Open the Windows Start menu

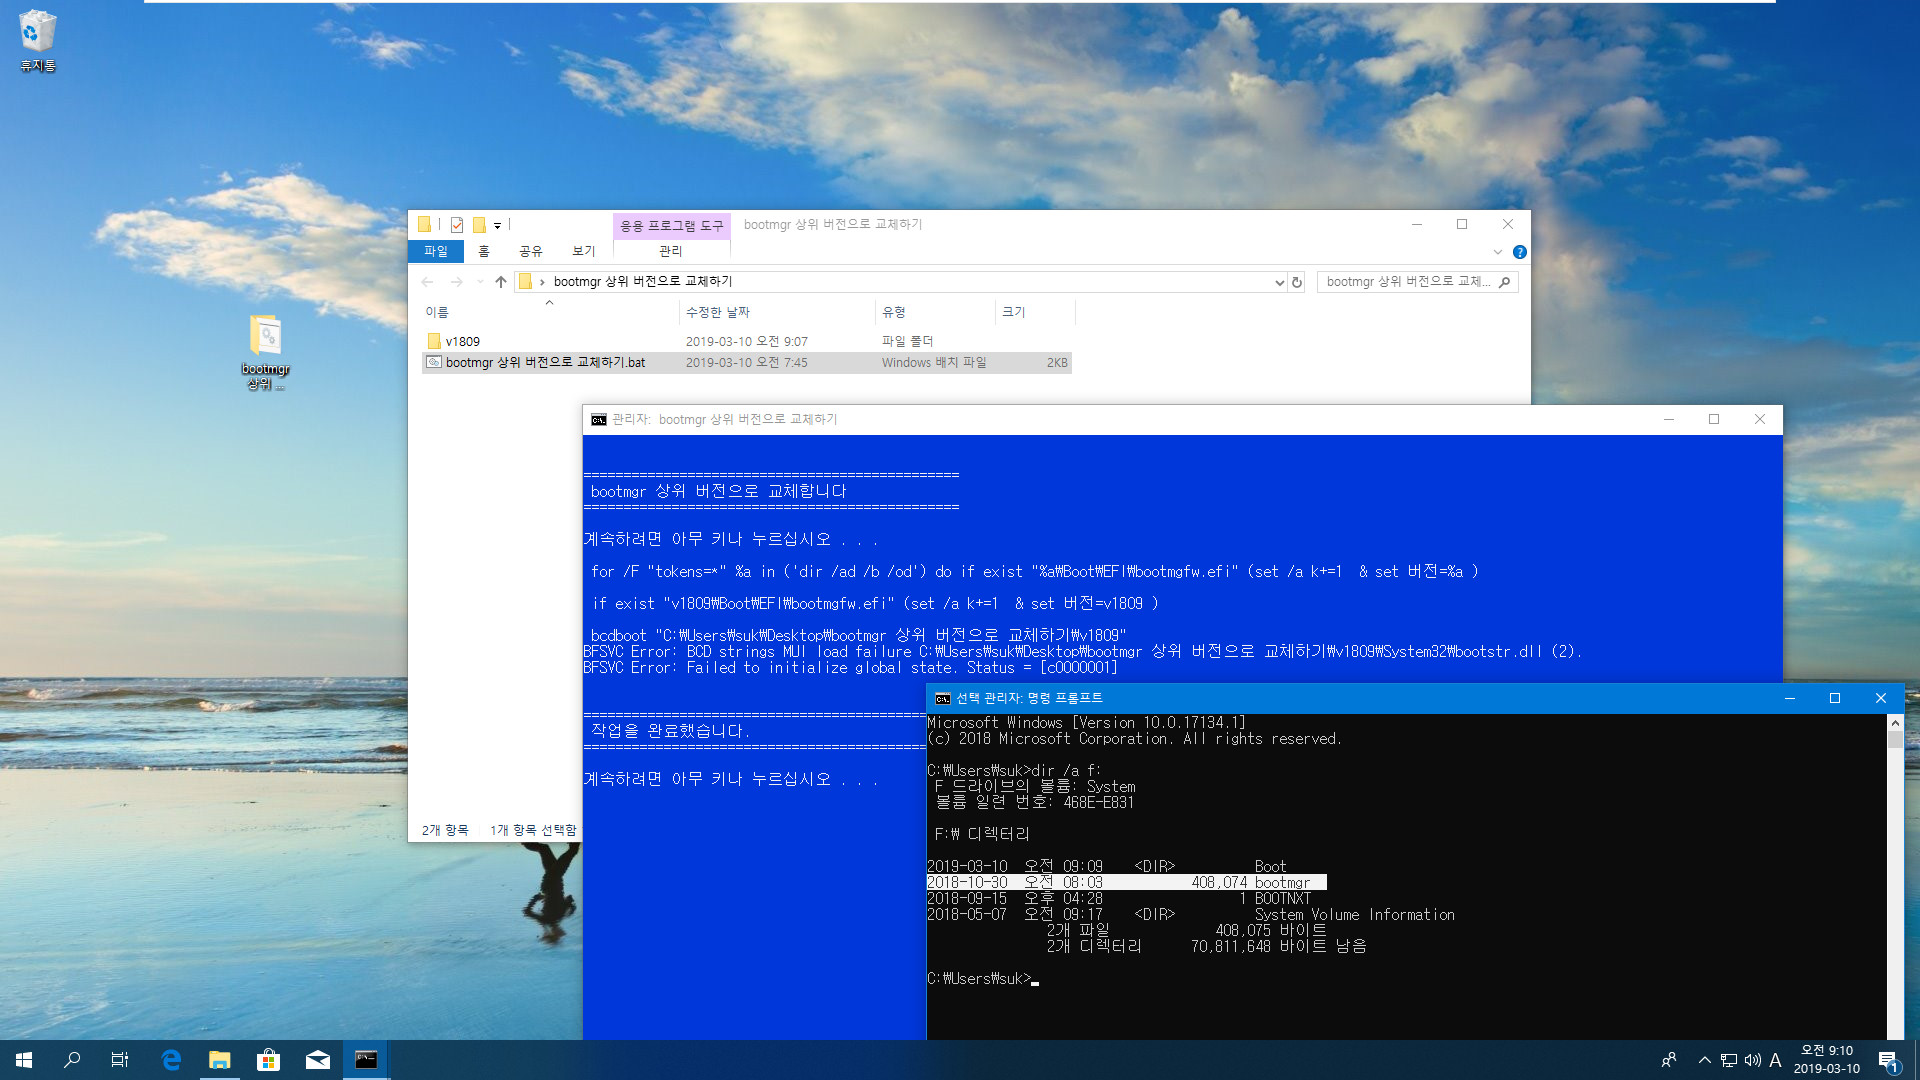24,1060
